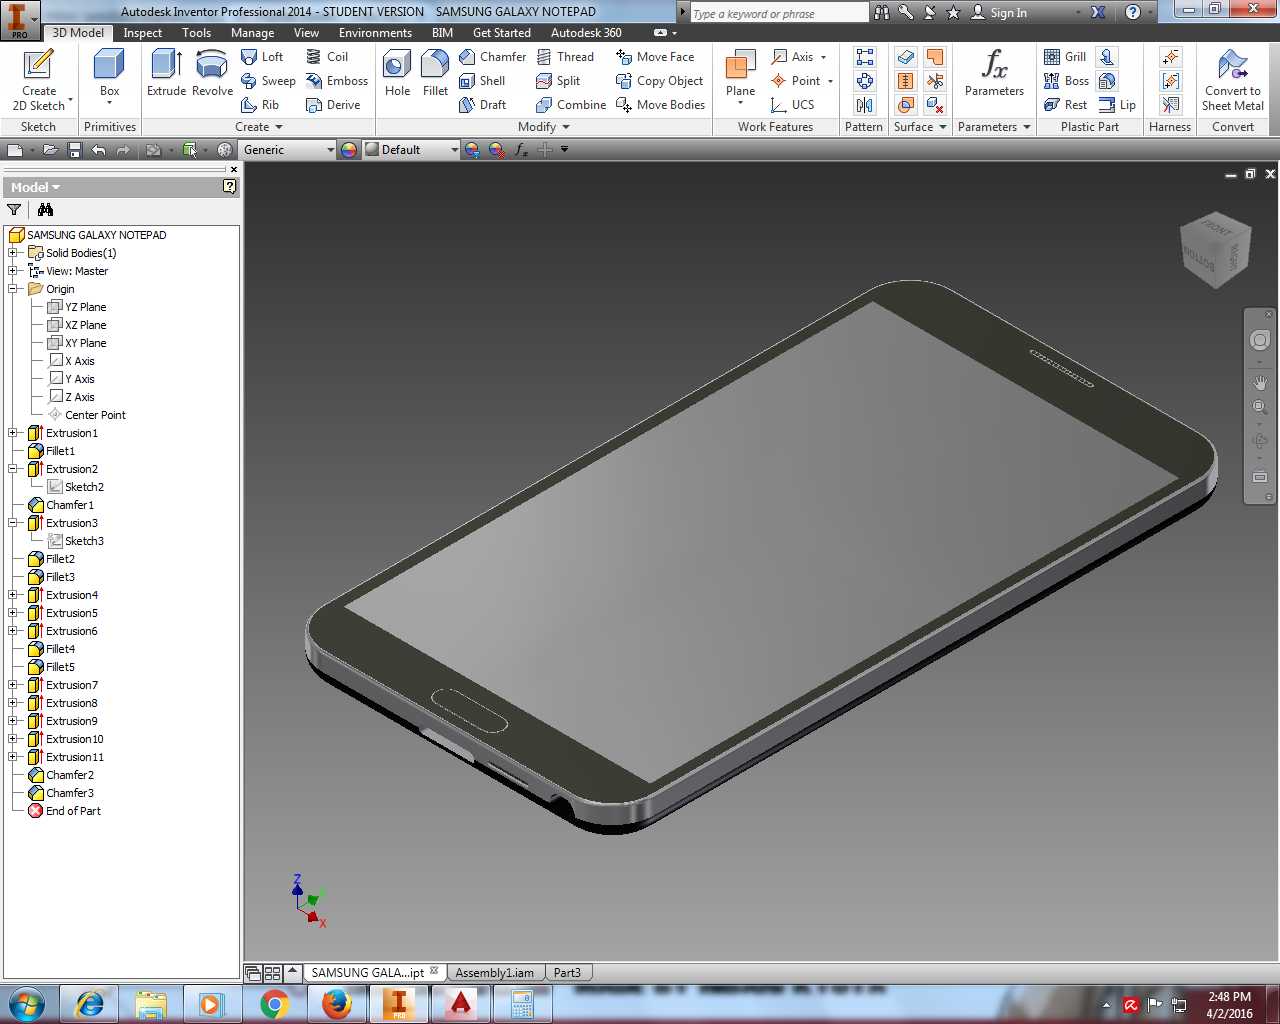Image resolution: width=1280 pixels, height=1024 pixels.
Task: Expand the Extrusion1 tree node
Action: (14, 433)
